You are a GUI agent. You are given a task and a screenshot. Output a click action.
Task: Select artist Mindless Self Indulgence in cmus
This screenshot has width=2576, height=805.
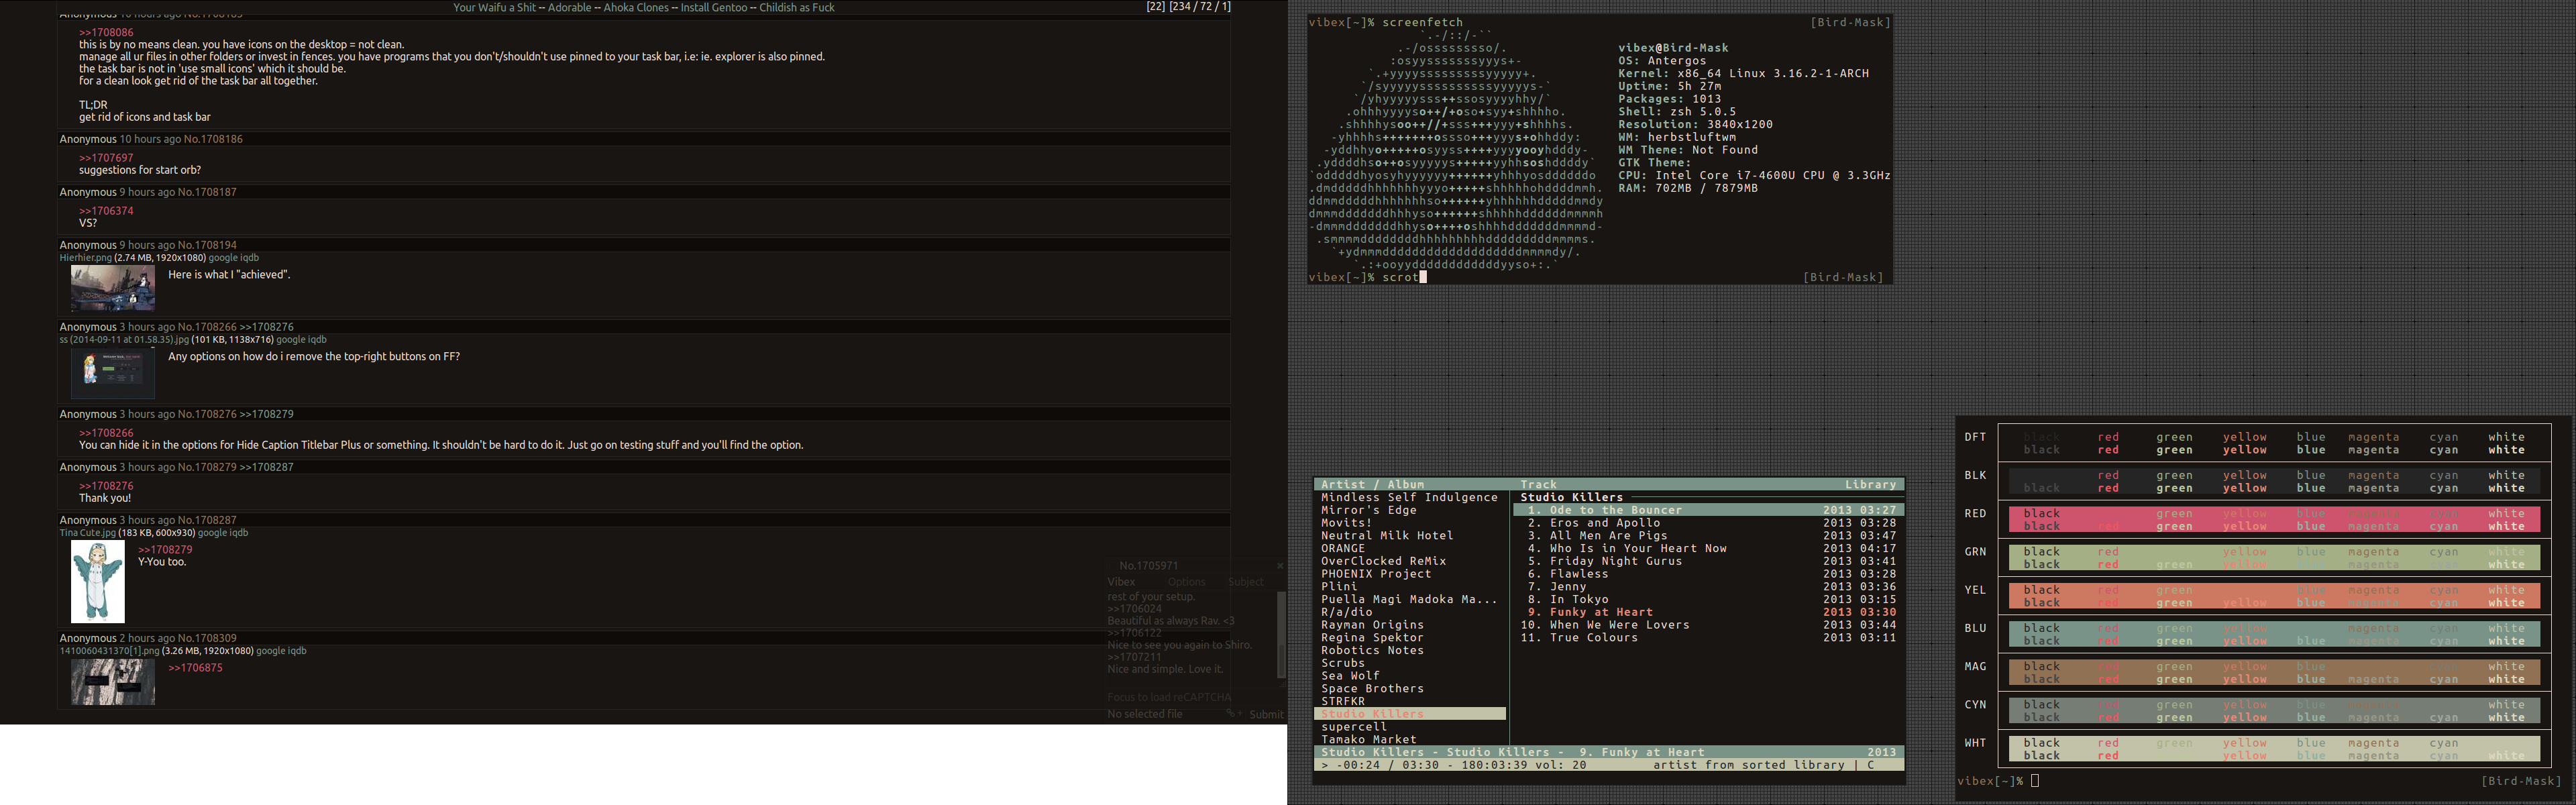[1409, 498]
